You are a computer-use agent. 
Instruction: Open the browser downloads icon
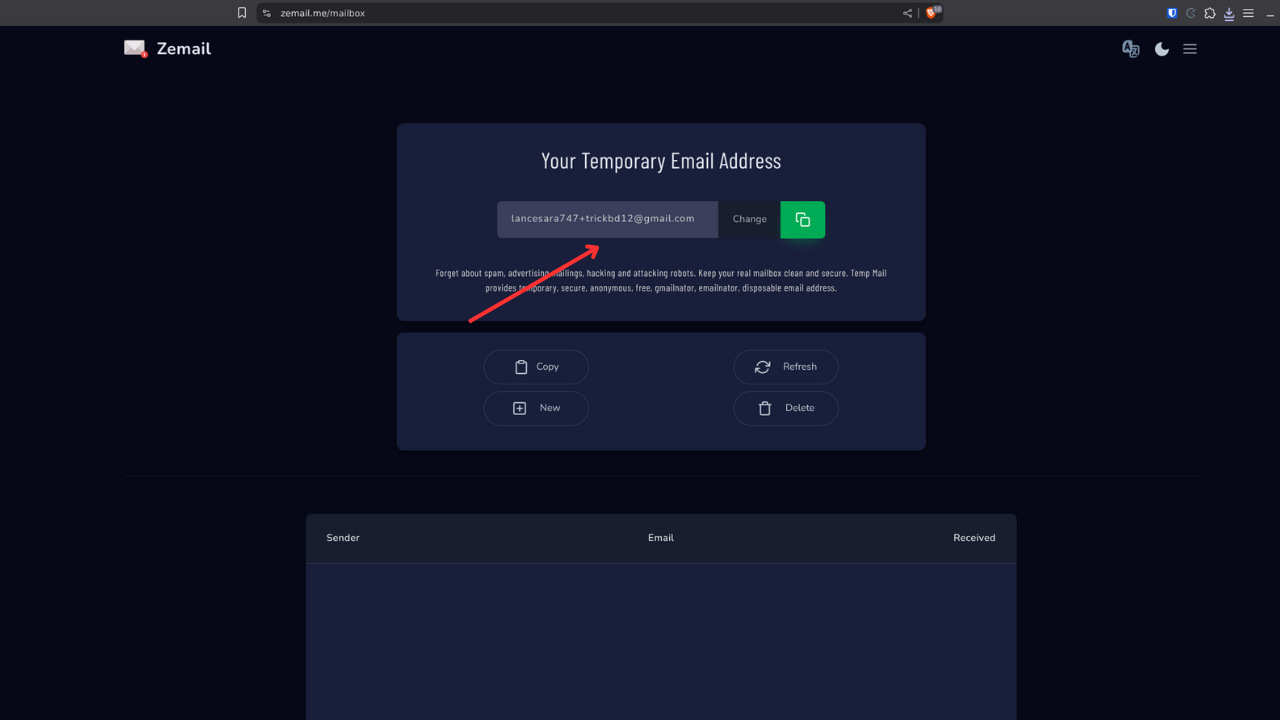pos(1229,13)
